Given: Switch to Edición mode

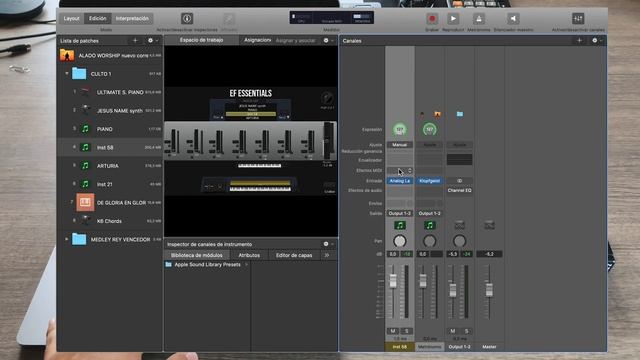Looking at the screenshot, I should point(98,18).
